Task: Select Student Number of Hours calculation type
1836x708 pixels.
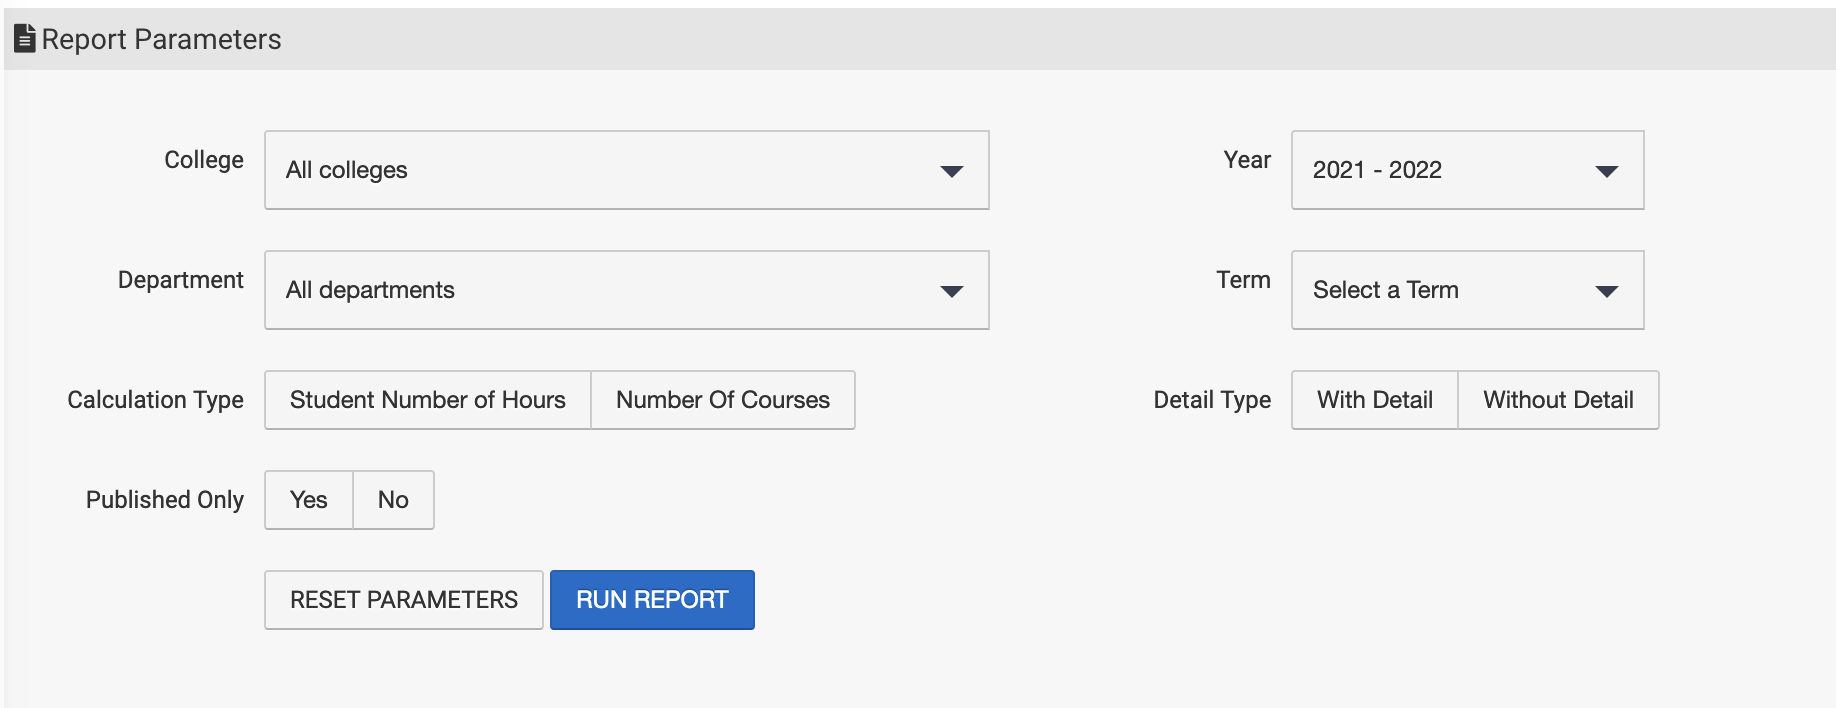Action: coord(428,400)
